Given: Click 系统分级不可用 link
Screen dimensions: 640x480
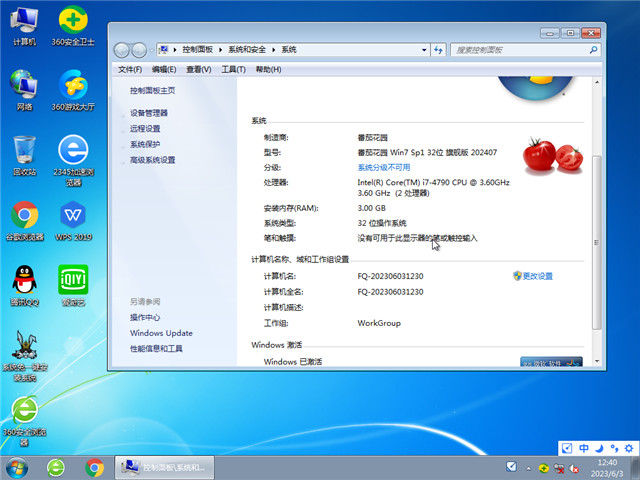Looking at the screenshot, I should coord(384,167).
